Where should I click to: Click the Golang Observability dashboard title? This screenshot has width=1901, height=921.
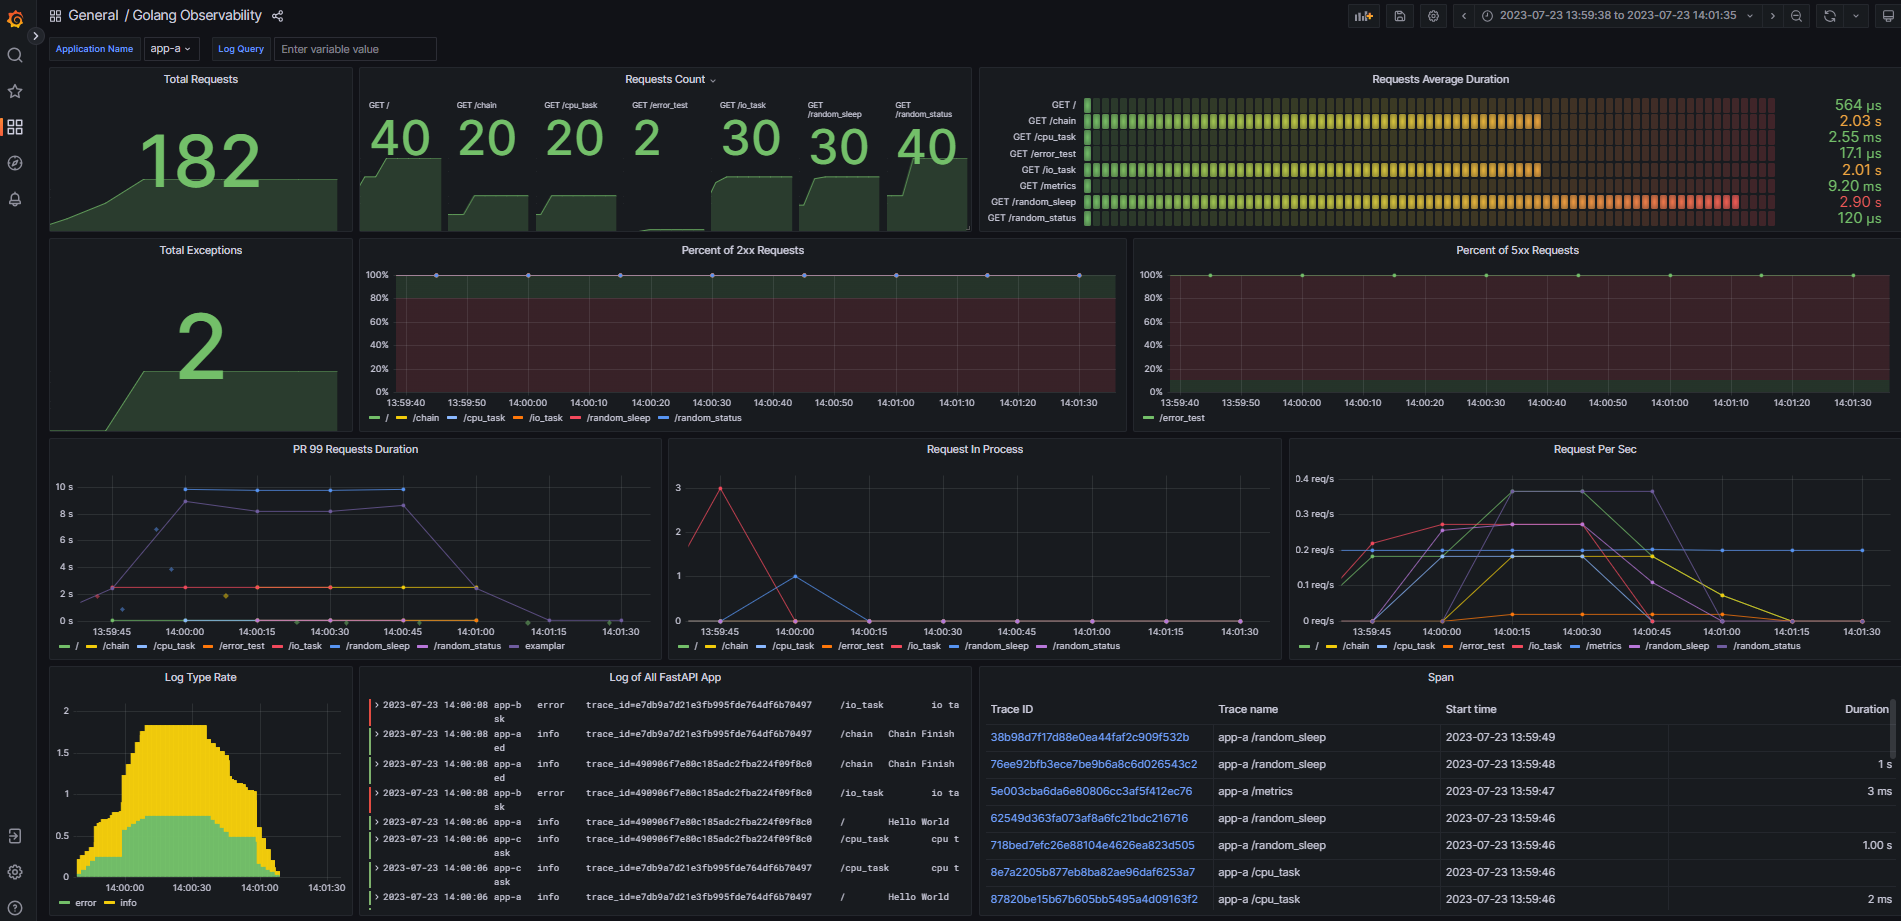[197, 16]
